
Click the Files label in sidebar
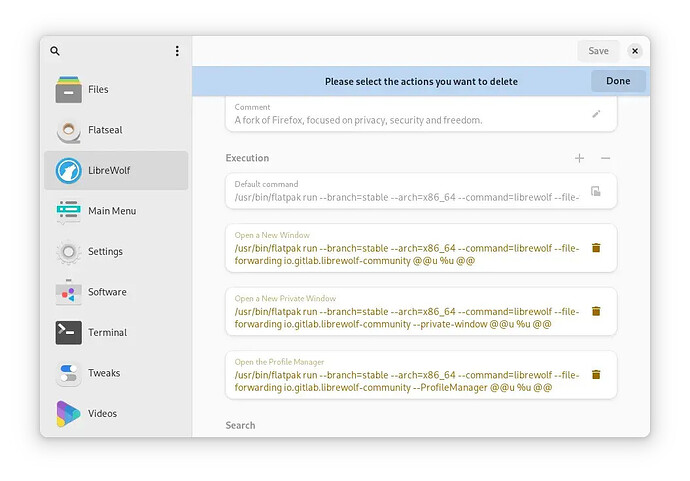click(x=98, y=89)
